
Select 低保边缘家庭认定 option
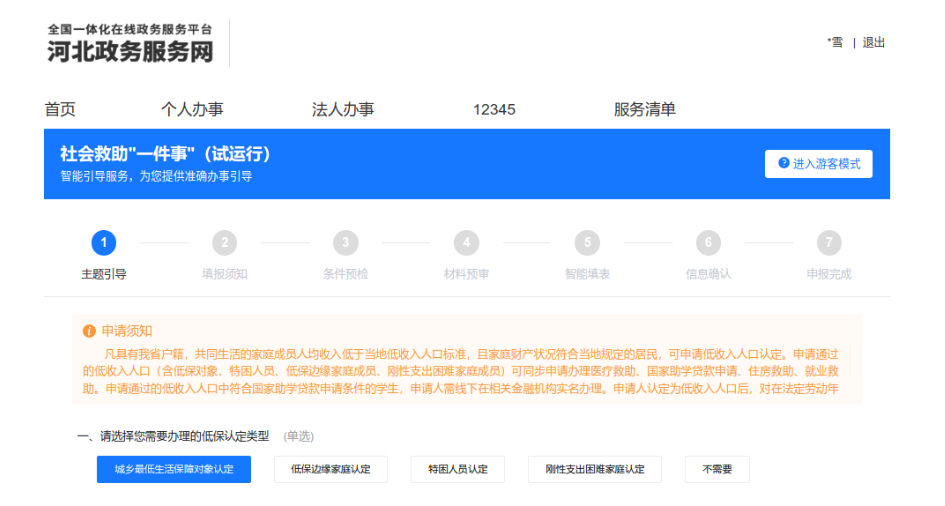[x=331, y=469]
